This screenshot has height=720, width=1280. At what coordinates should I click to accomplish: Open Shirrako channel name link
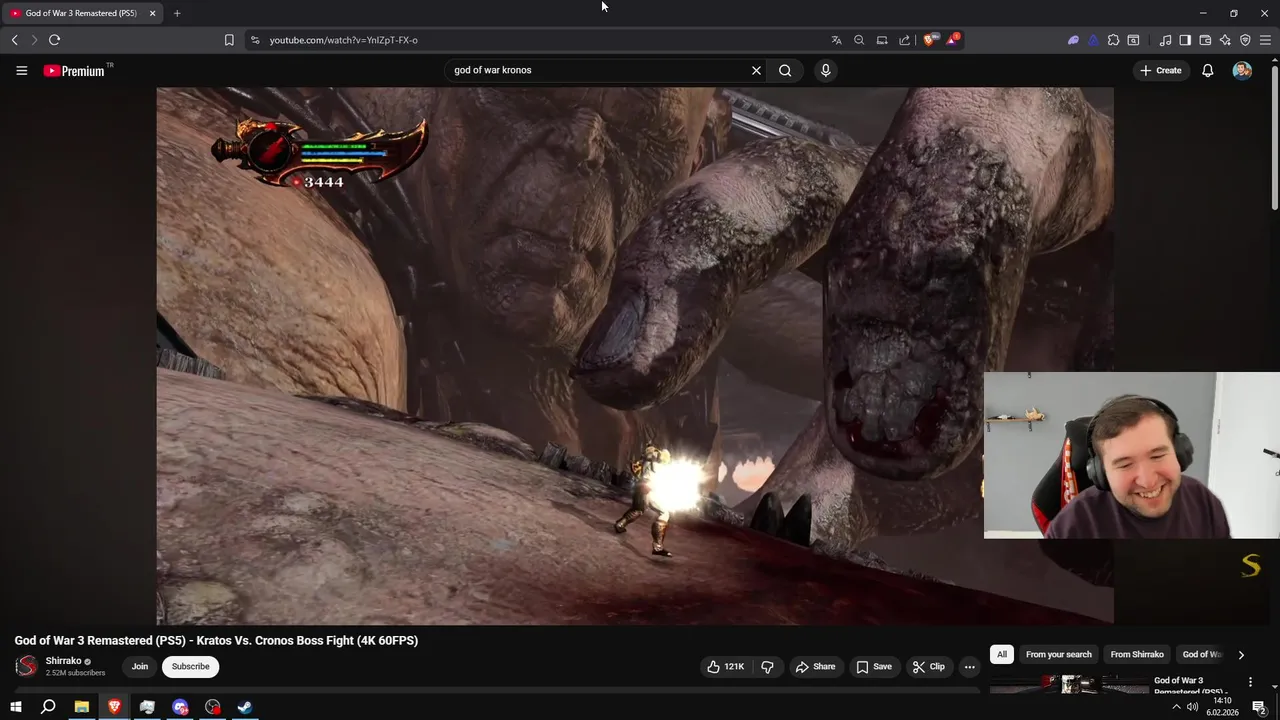pos(63,661)
